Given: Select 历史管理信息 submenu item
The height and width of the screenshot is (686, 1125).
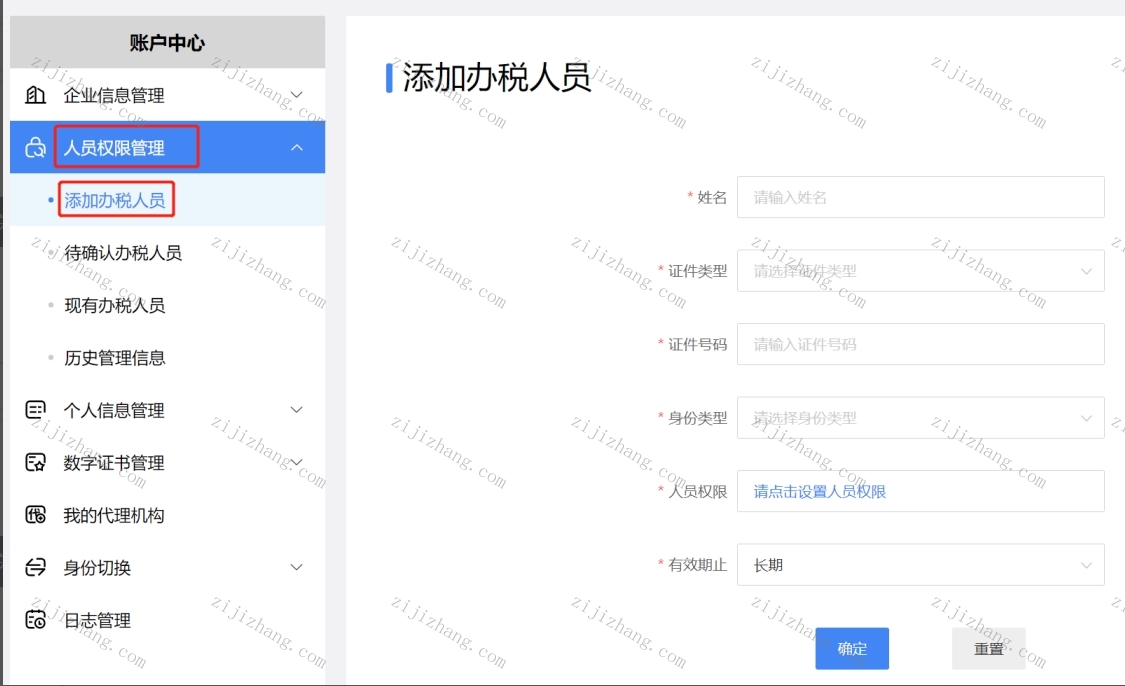Looking at the screenshot, I should tap(167, 357).
